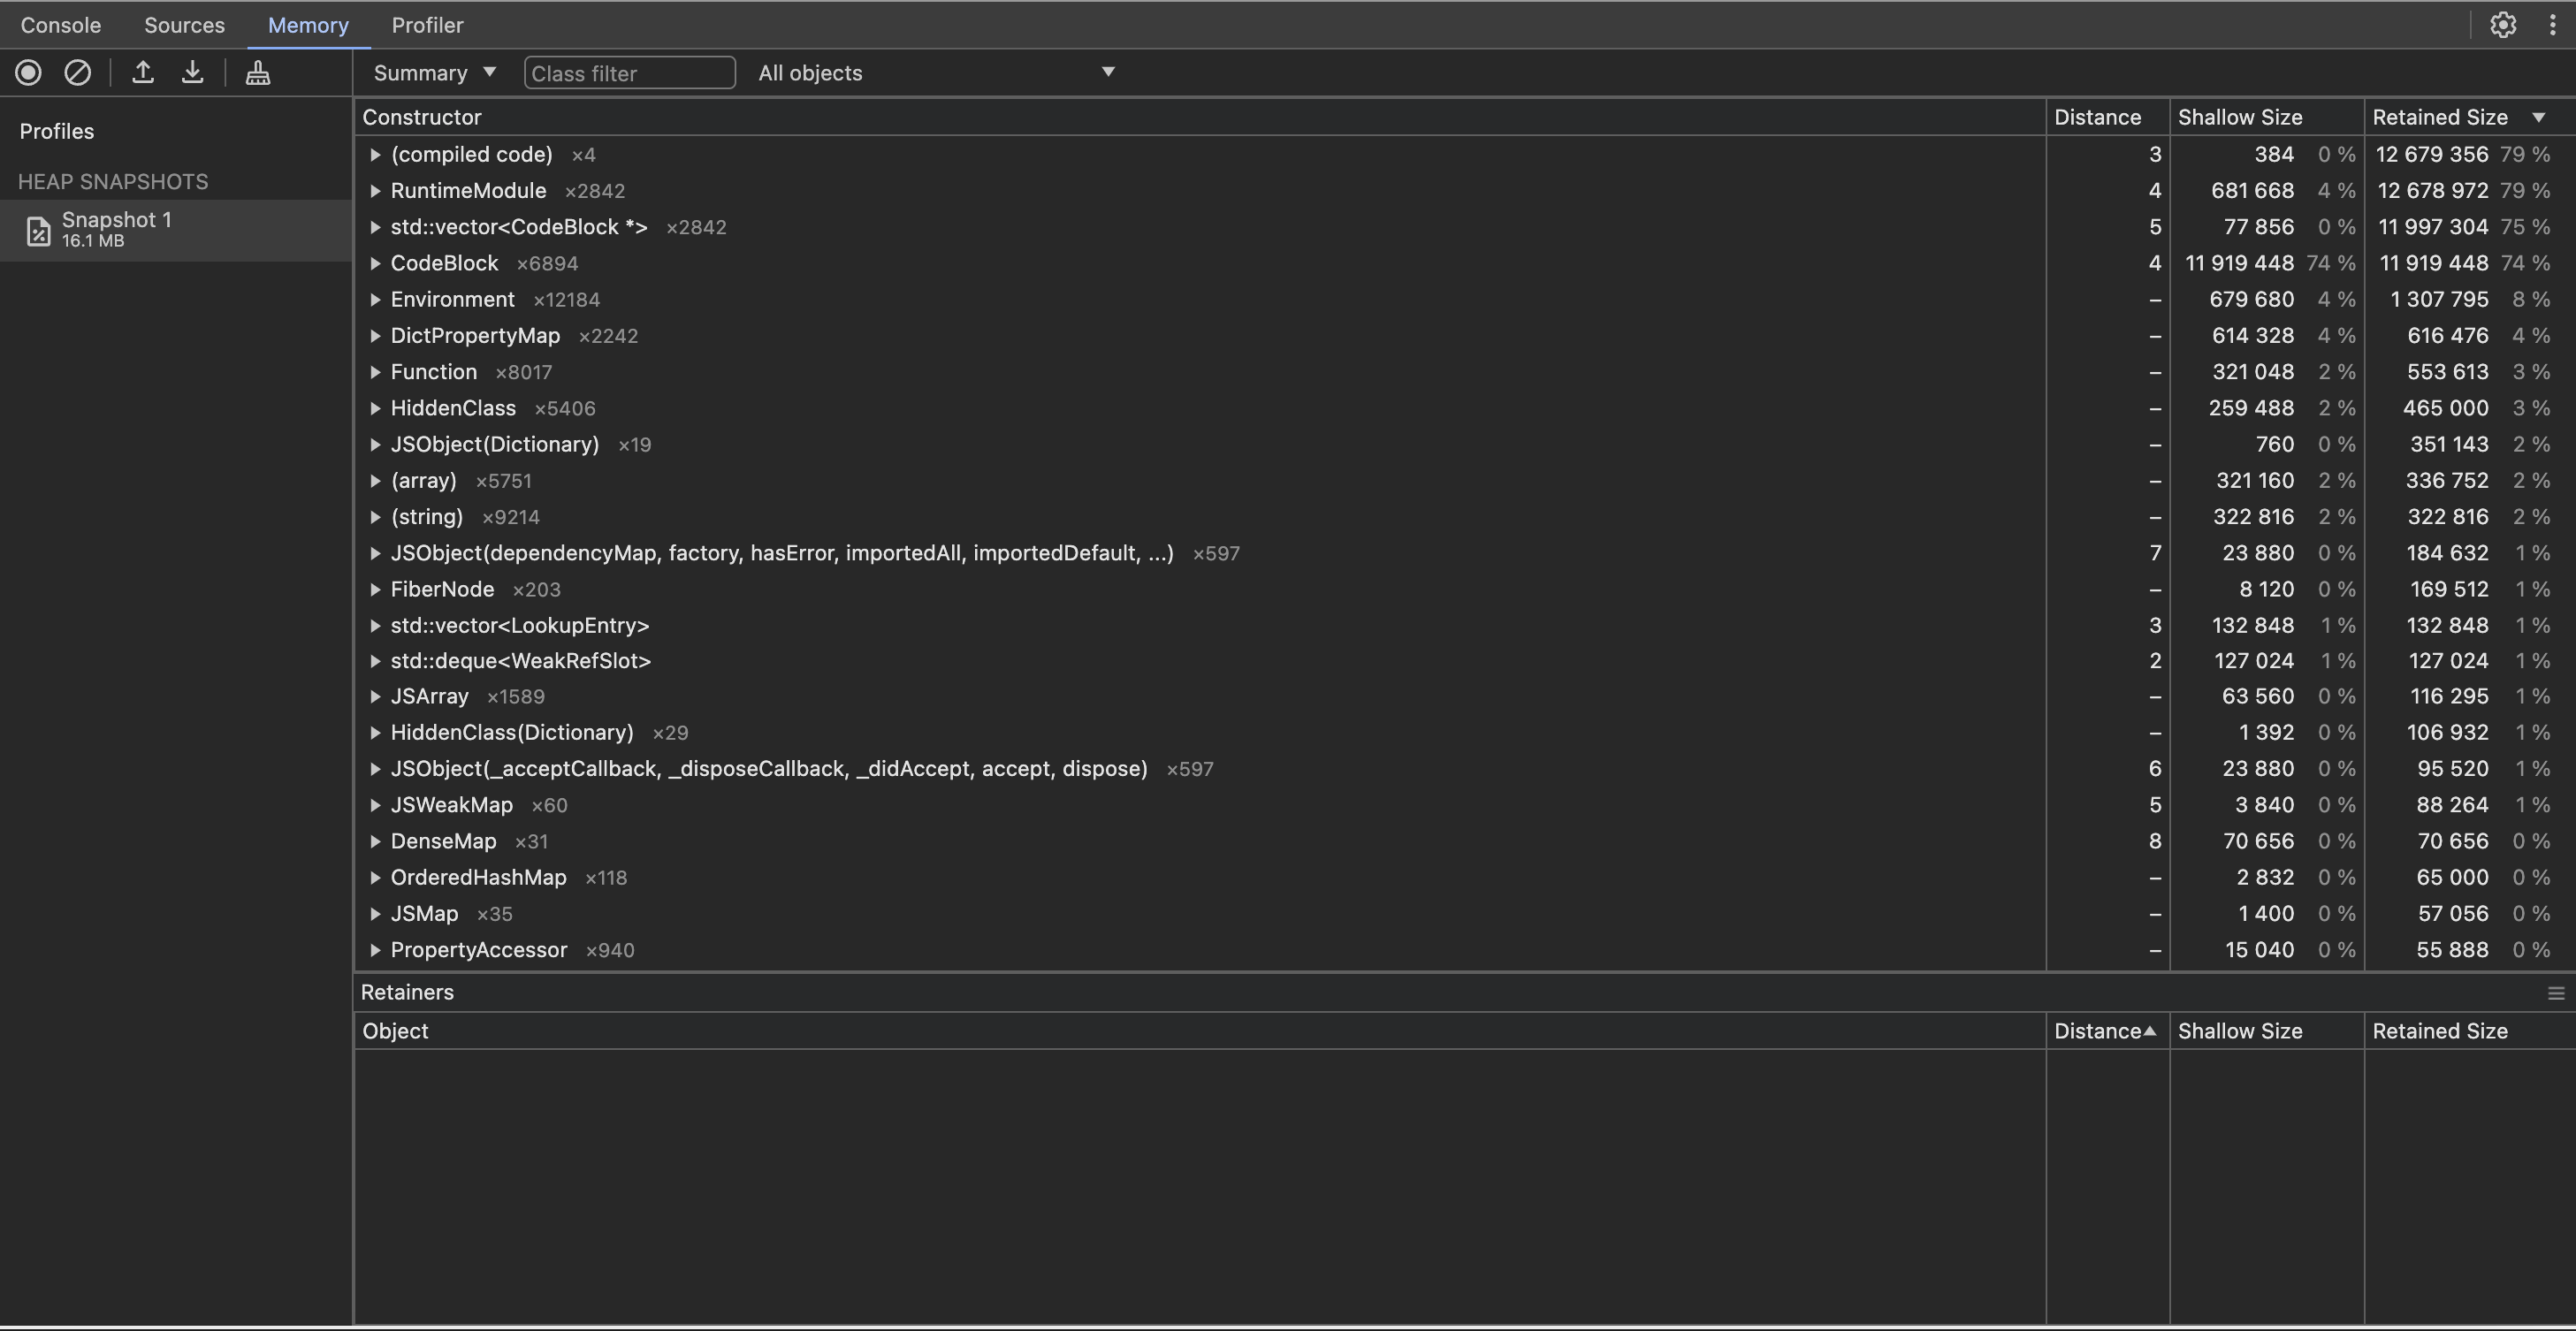The image size is (2576, 1331).
Task: Click the Snapshot 1 document icon
Action: (x=38, y=230)
